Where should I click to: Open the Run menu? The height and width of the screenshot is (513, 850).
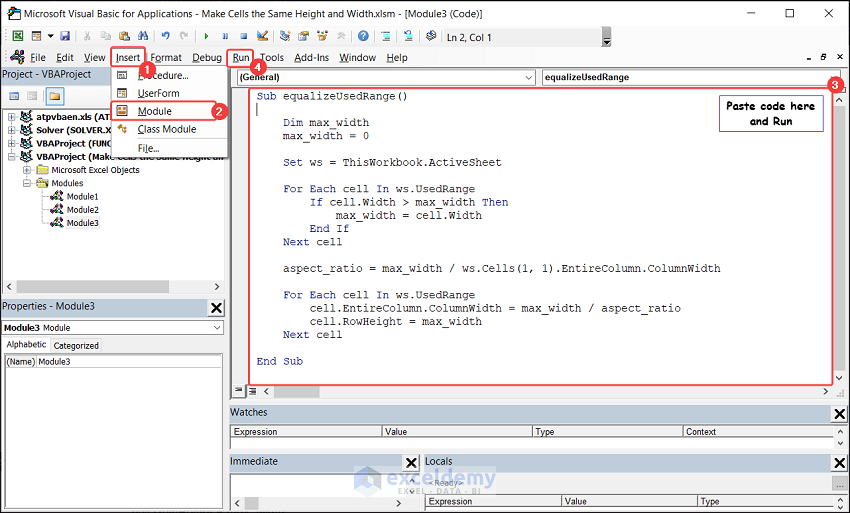click(x=240, y=58)
